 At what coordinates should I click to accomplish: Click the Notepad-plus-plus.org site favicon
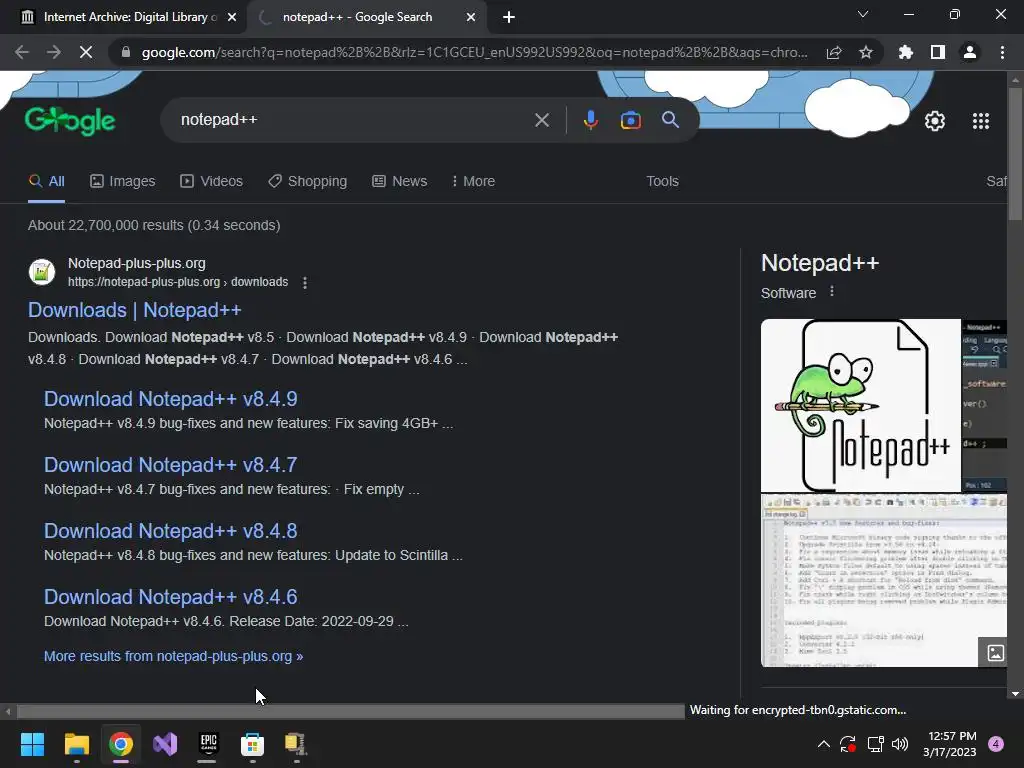pos(42,272)
